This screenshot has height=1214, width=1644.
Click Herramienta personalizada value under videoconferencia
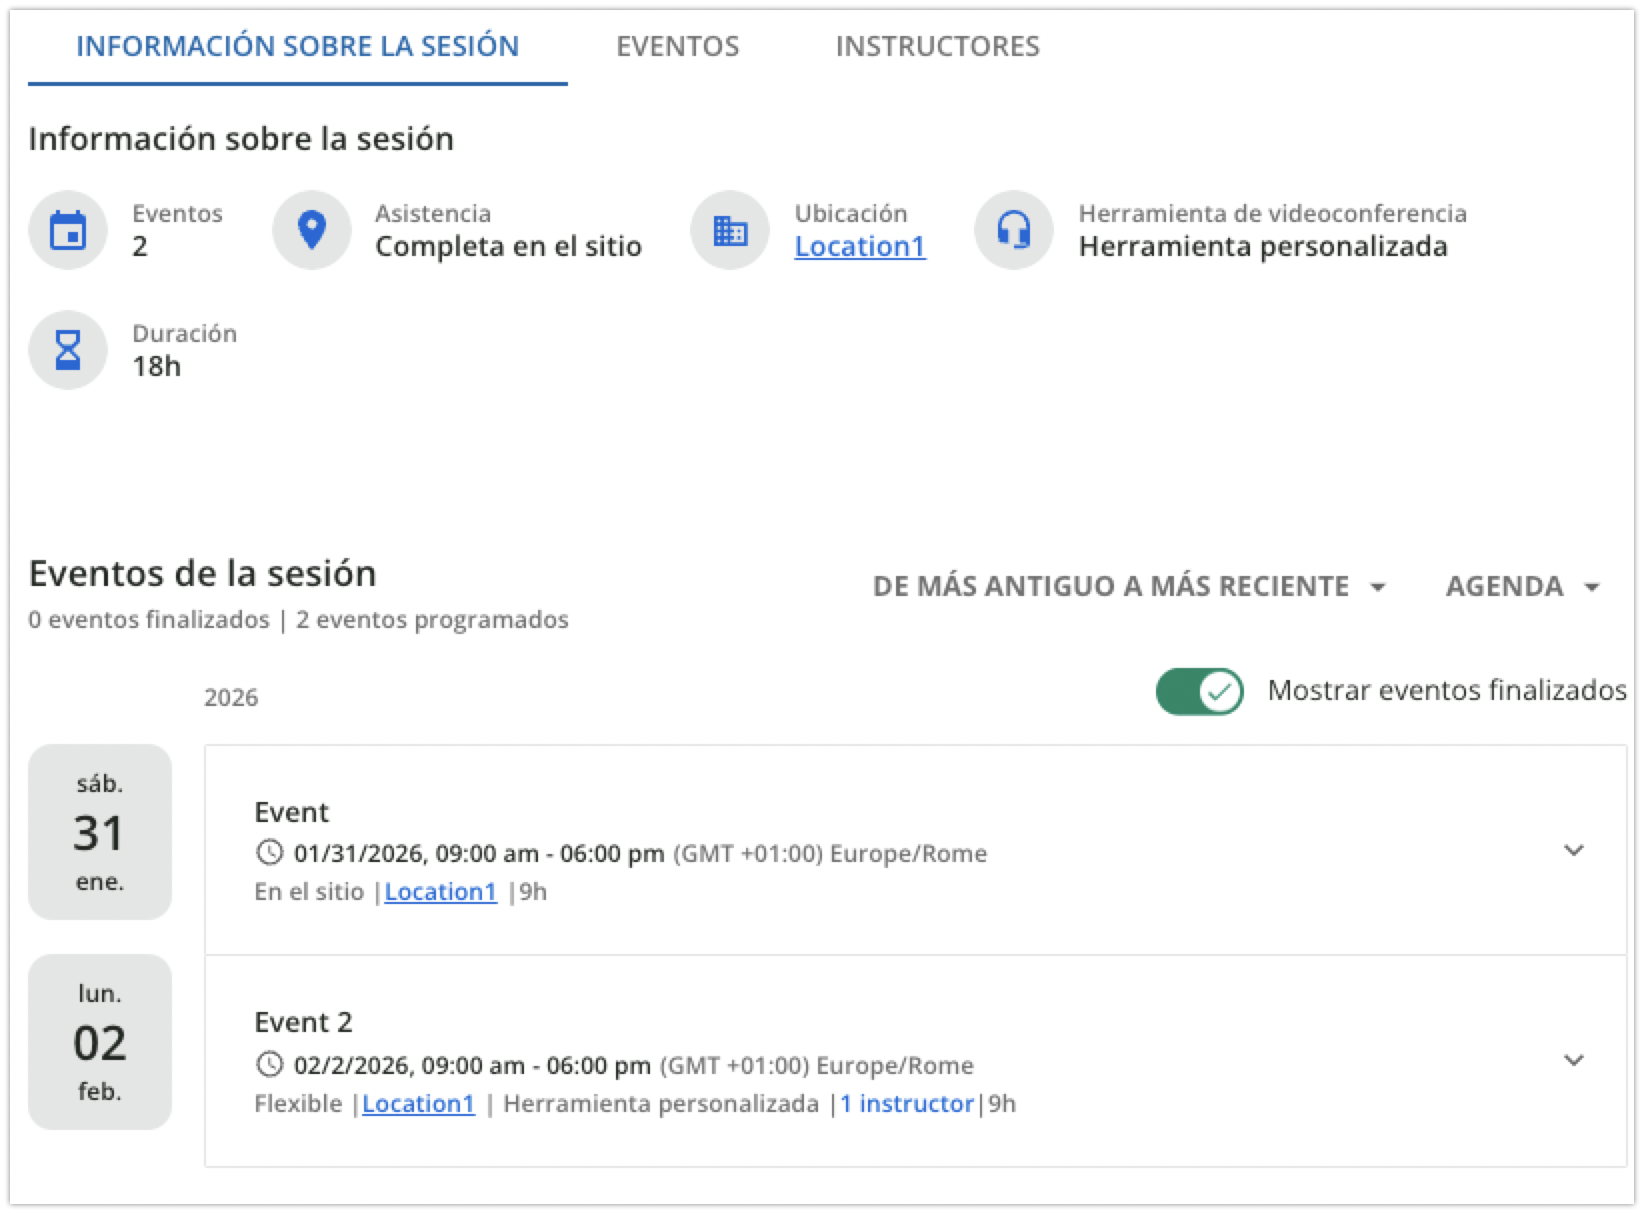pyautogui.click(x=1263, y=246)
